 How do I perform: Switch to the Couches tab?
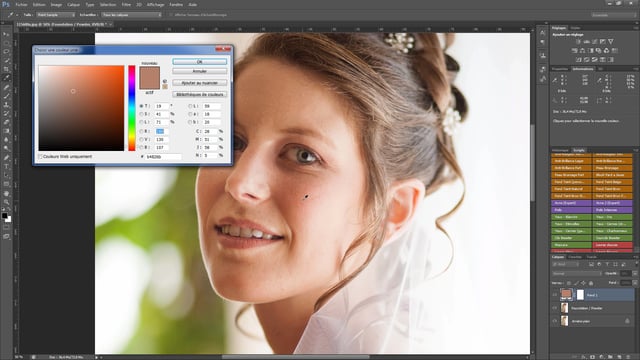pyautogui.click(x=575, y=257)
